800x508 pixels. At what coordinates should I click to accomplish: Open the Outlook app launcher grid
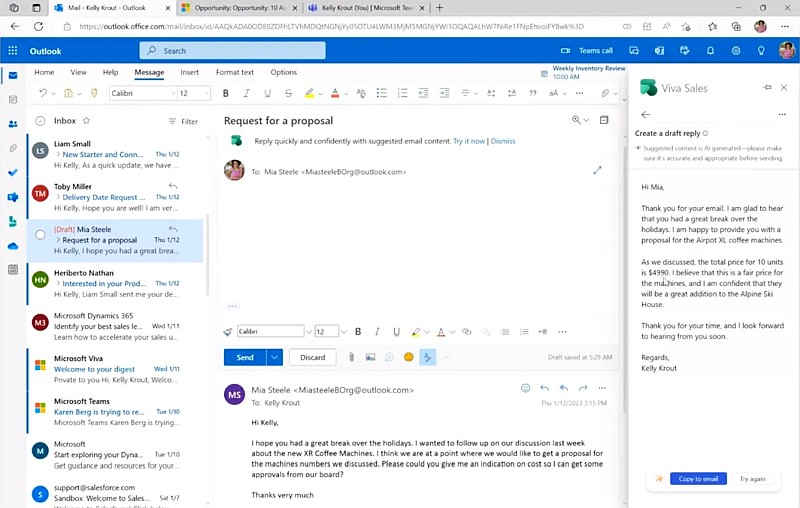pos(13,50)
